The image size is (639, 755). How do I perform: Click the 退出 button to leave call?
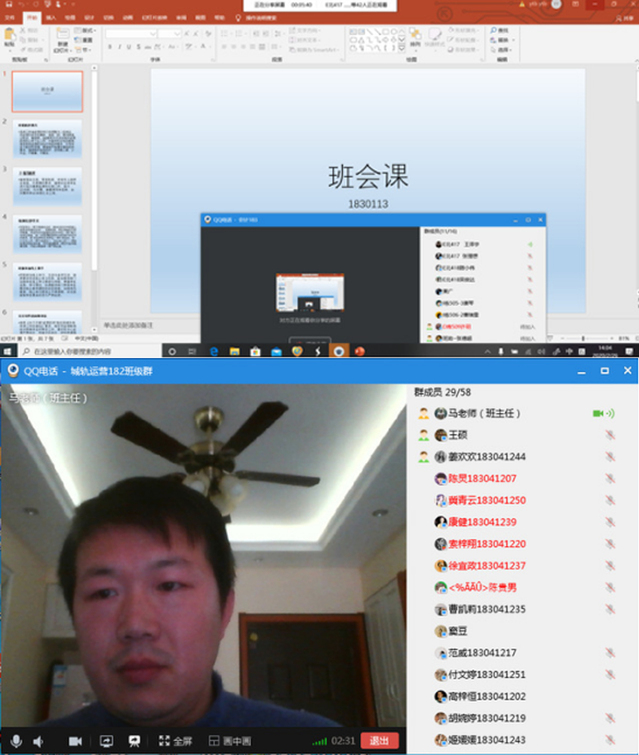379,741
